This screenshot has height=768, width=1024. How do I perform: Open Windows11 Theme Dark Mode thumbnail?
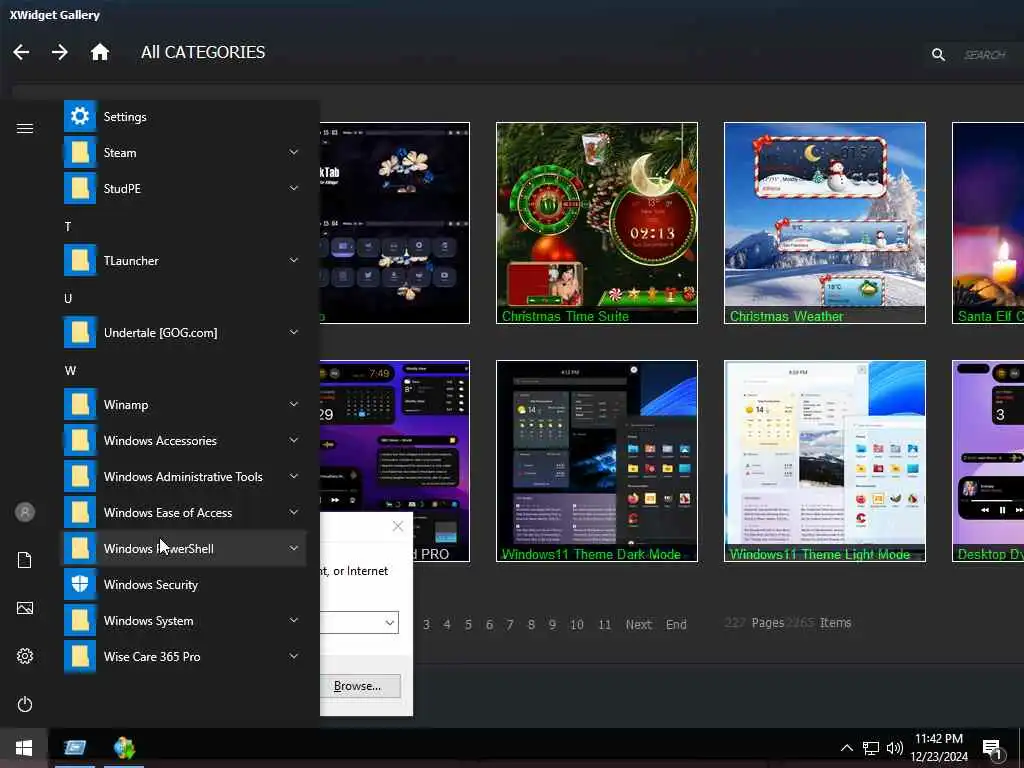coord(597,461)
